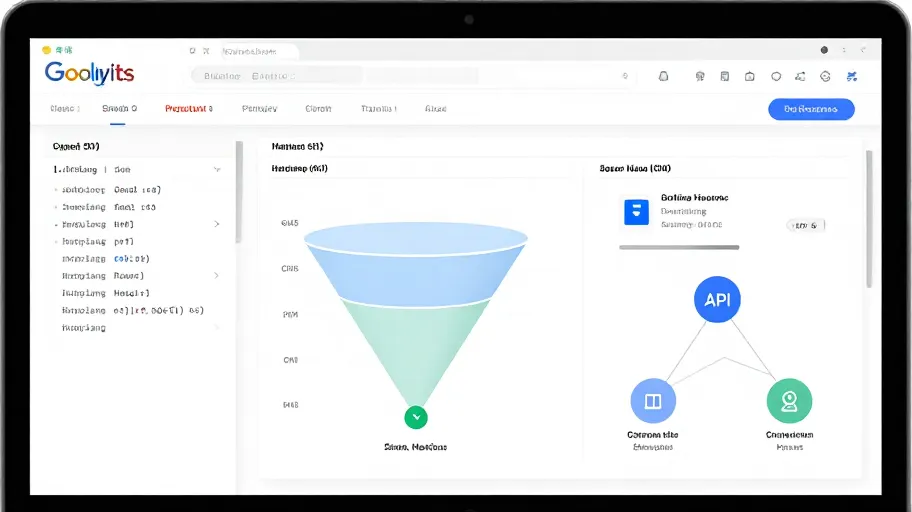Screen dimensions: 912x512
Task: Click the caption text below the funnel
Action: coord(415,447)
